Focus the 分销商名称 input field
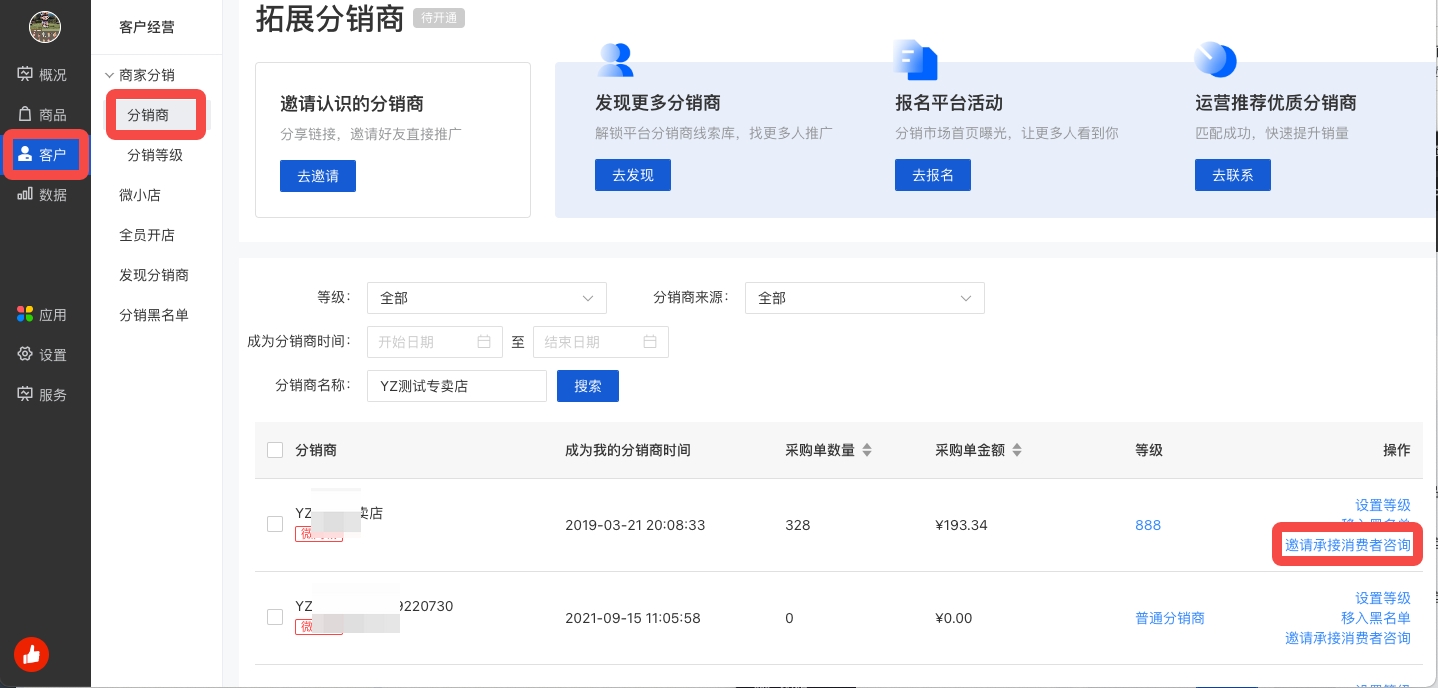Image resolution: width=1438 pixels, height=688 pixels. coord(457,386)
